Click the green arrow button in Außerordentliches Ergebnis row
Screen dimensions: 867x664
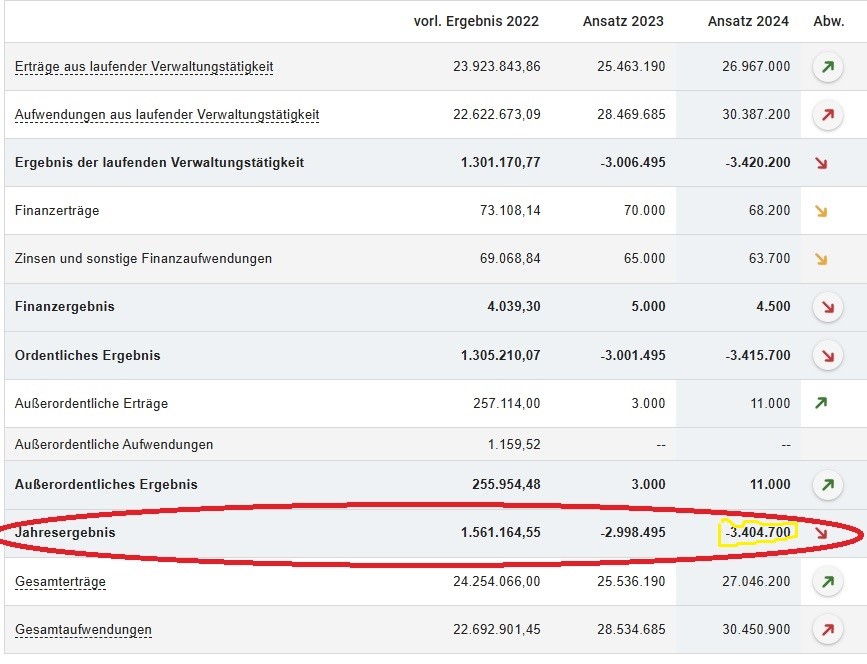[827, 485]
